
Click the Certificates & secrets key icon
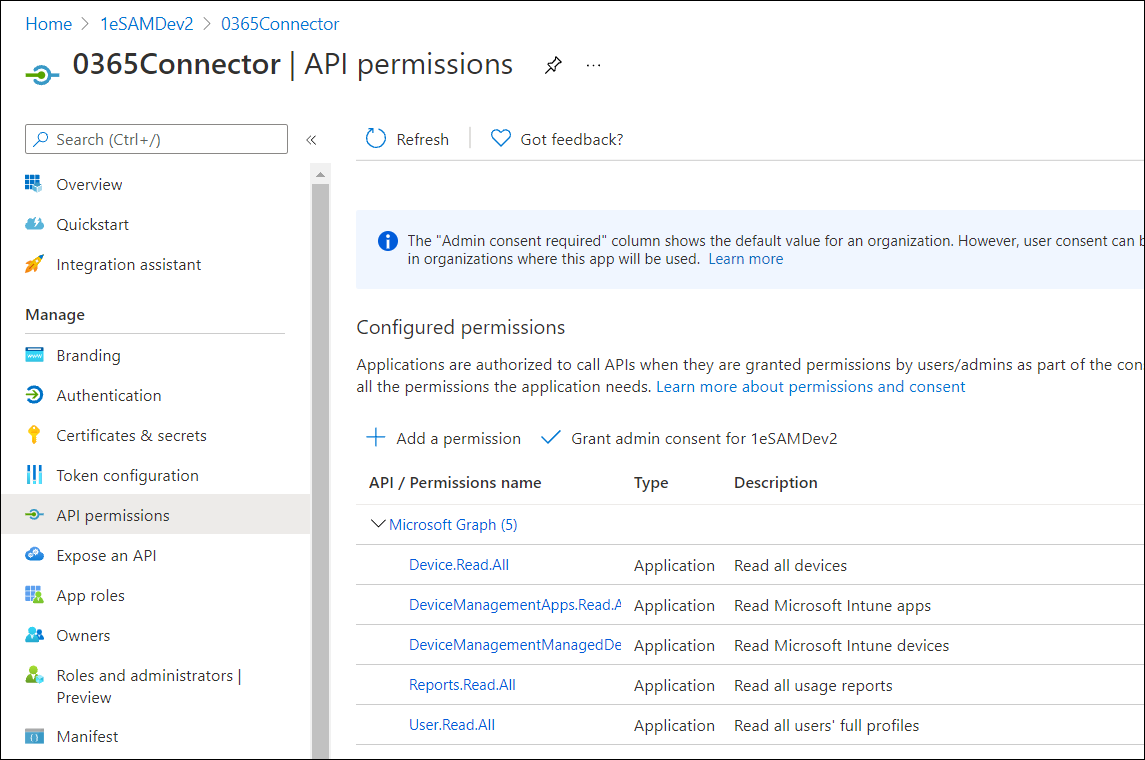(35, 435)
